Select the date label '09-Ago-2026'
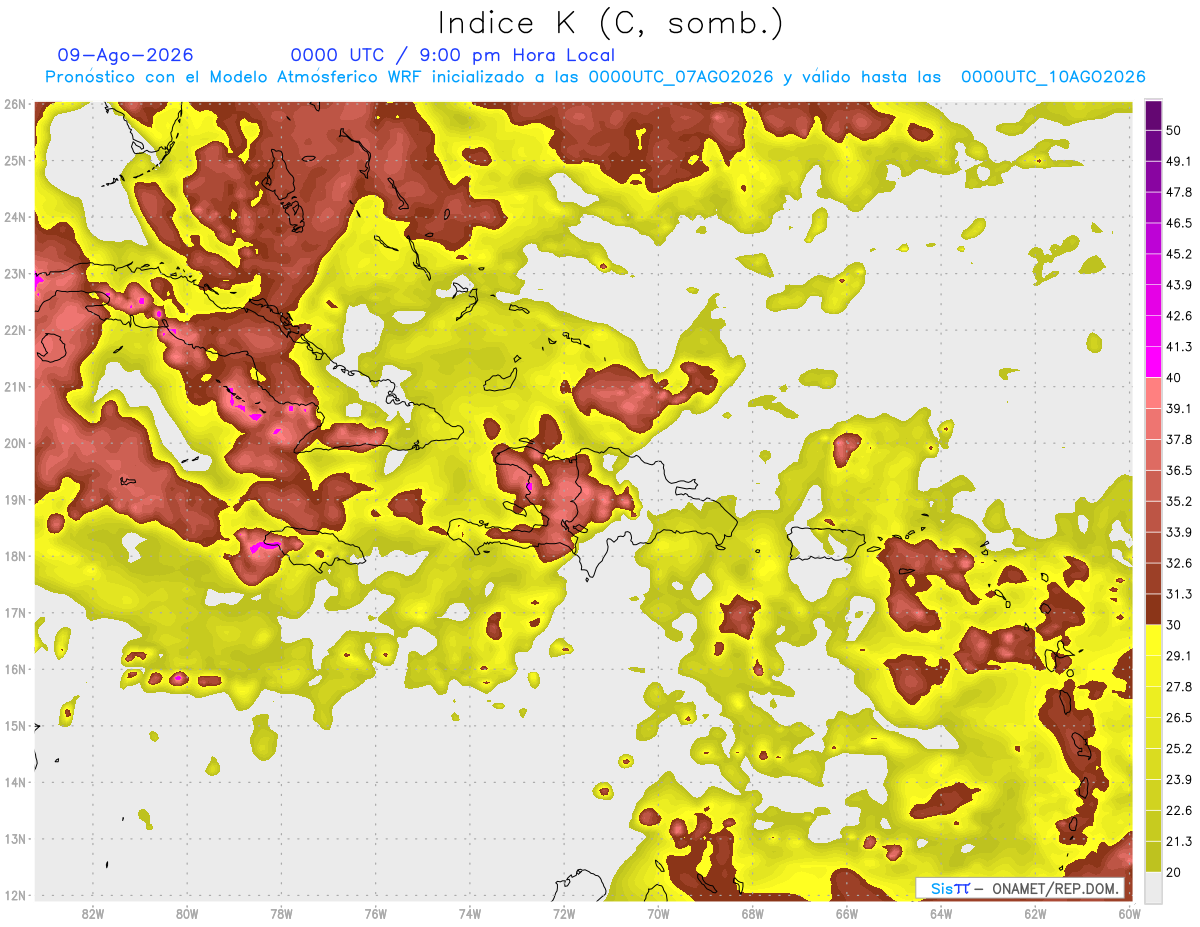The height and width of the screenshot is (927, 1200). point(126,55)
